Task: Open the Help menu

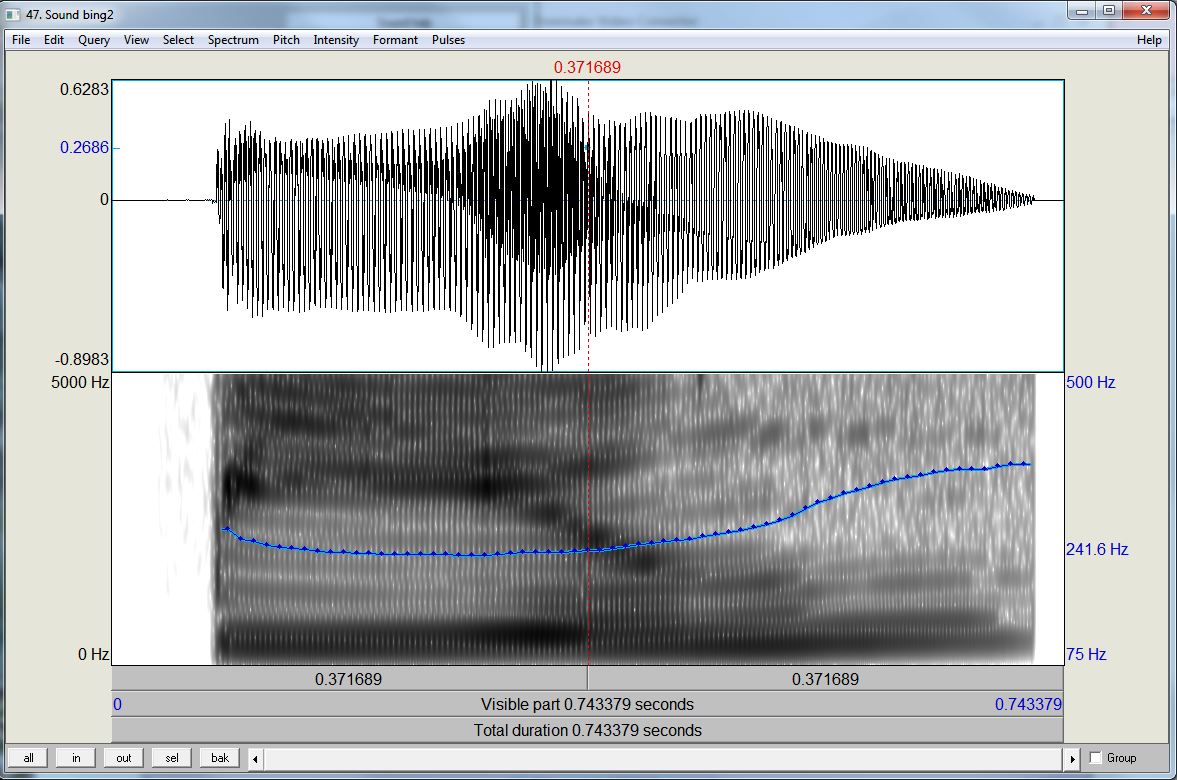Action: [1148, 40]
